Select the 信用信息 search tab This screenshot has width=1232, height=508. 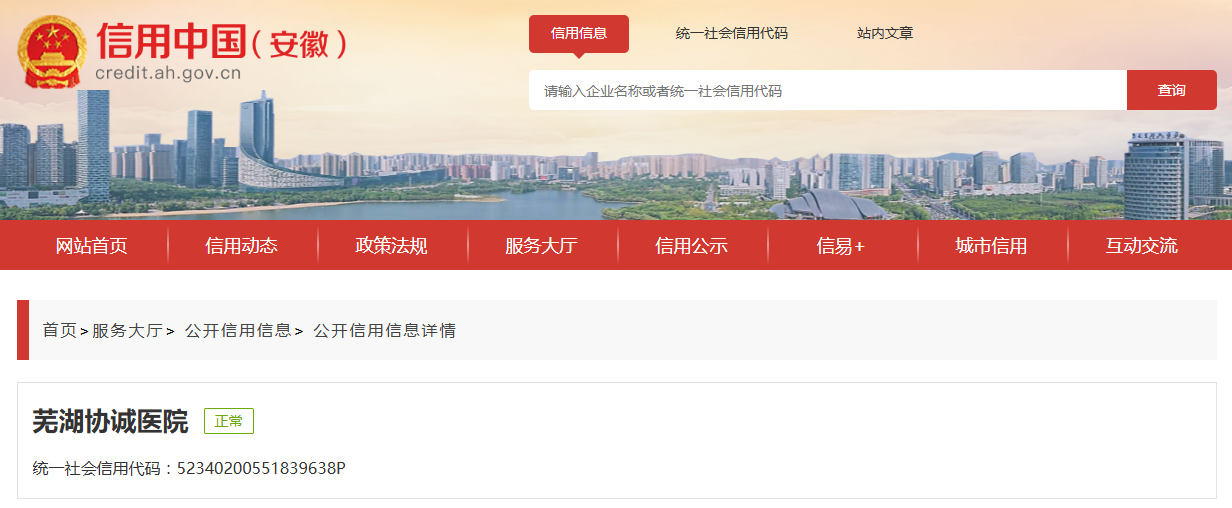(579, 33)
